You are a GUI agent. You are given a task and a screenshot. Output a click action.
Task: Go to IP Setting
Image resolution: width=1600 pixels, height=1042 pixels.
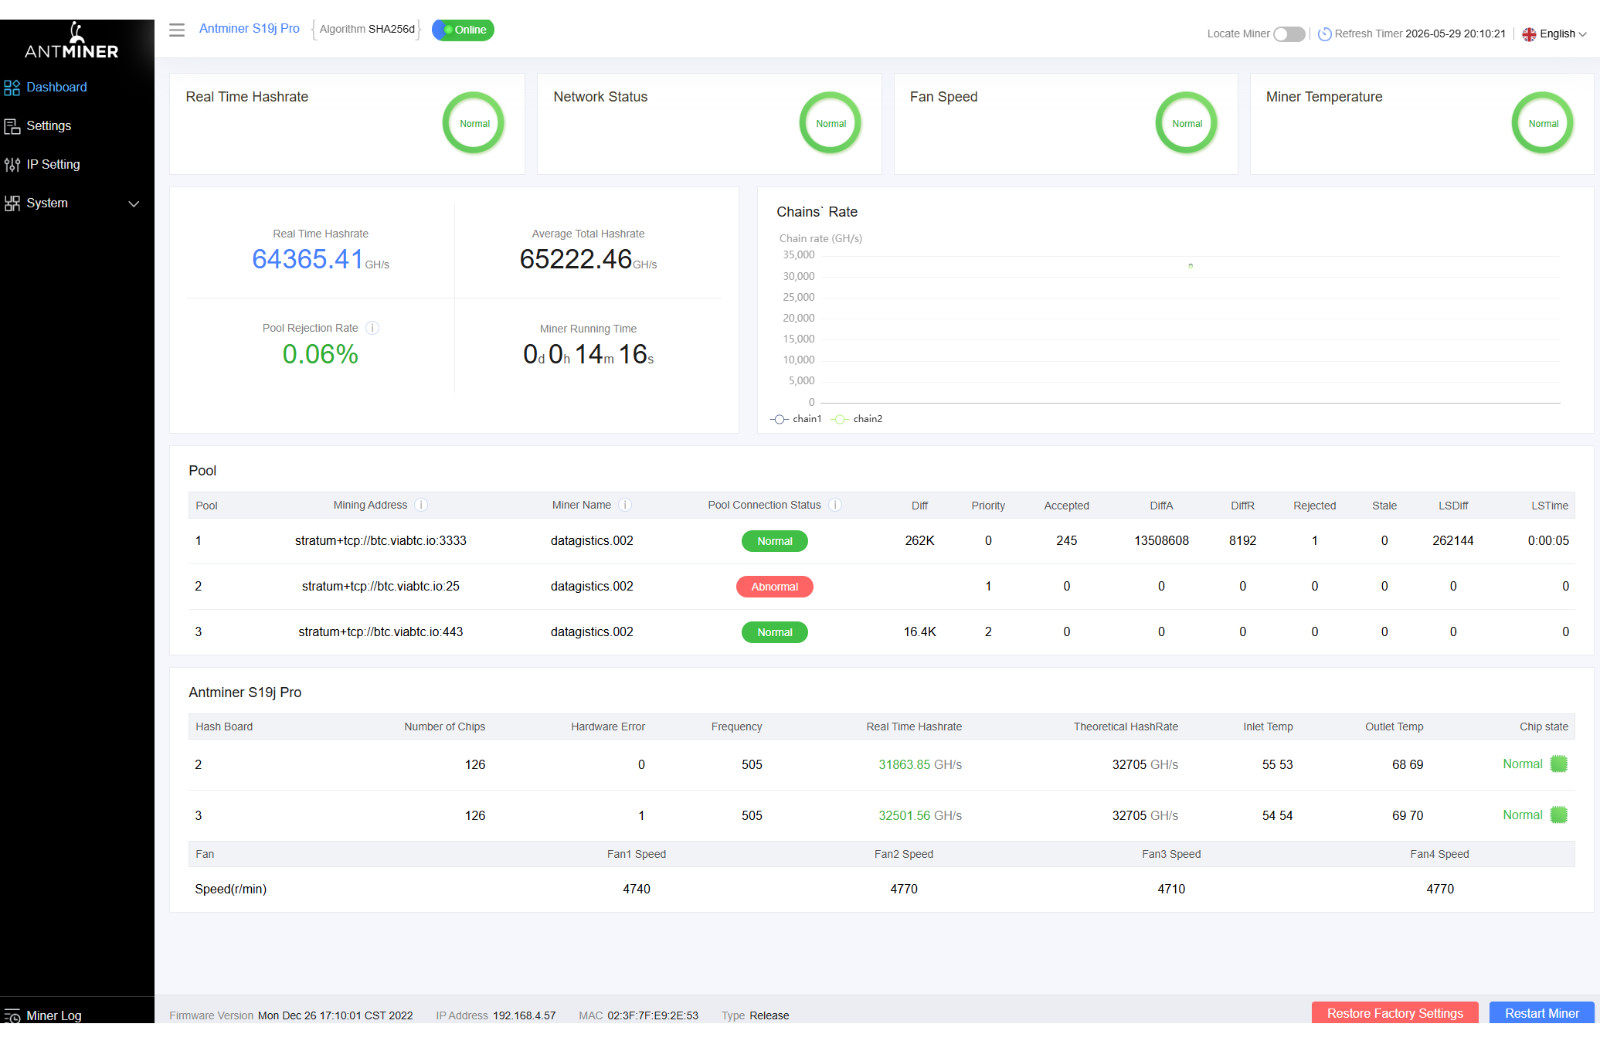pos(53,164)
